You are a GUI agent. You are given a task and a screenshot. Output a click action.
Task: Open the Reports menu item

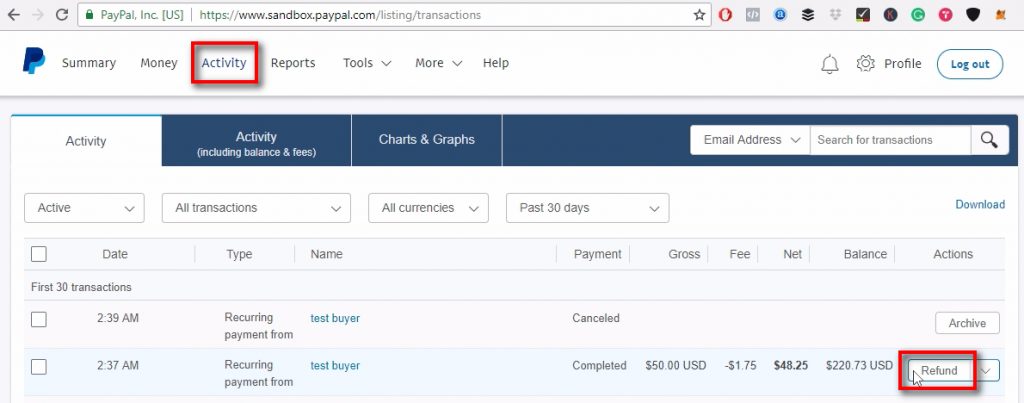tap(293, 63)
